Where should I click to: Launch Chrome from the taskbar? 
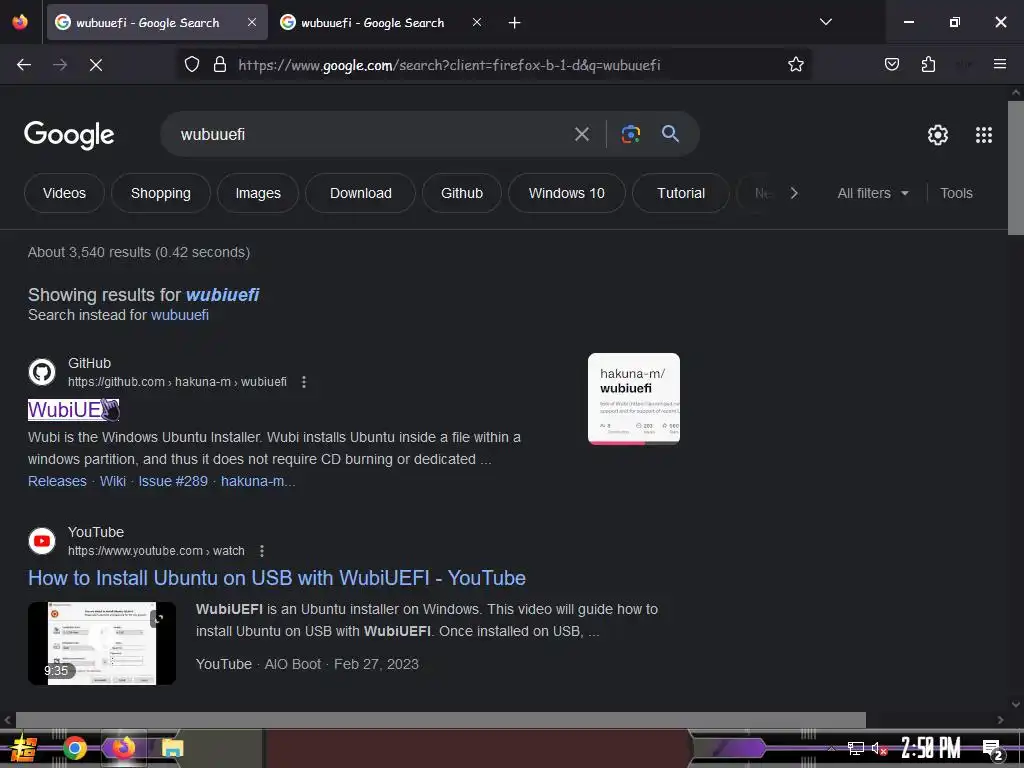point(74,748)
